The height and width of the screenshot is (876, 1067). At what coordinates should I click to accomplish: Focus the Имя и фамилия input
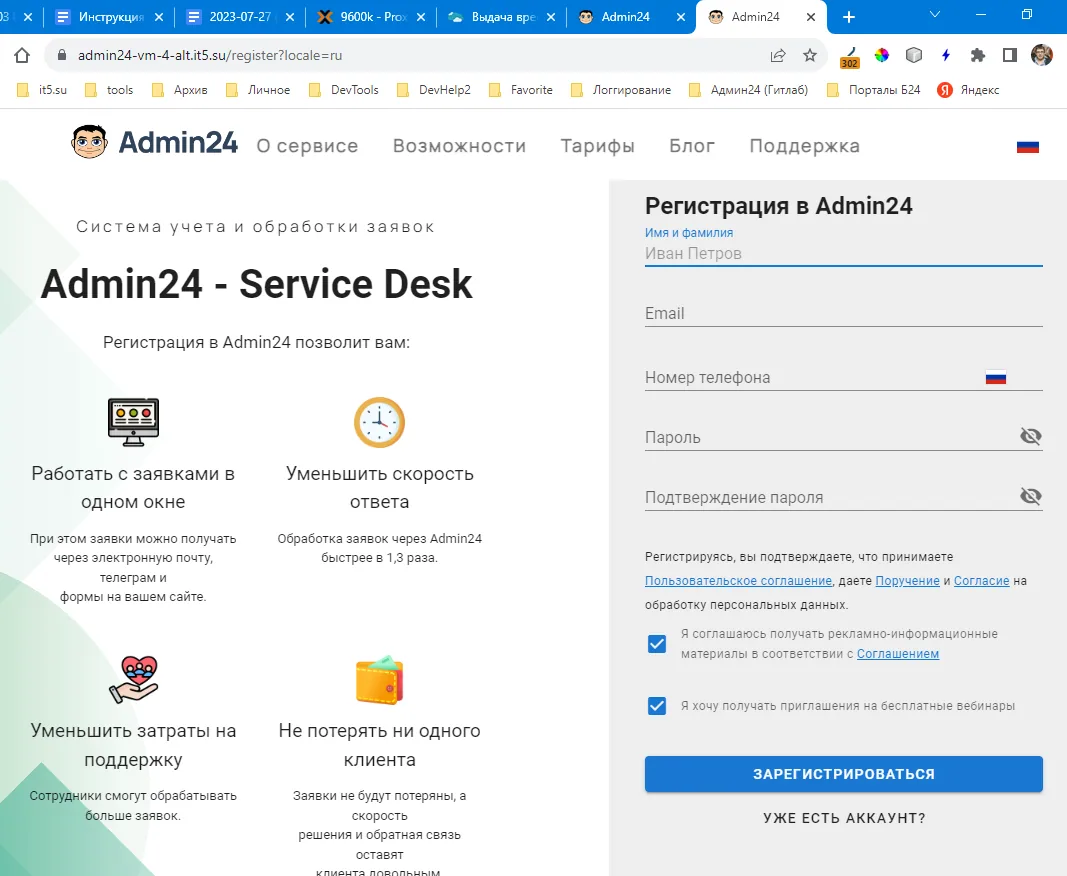pyautogui.click(x=844, y=253)
